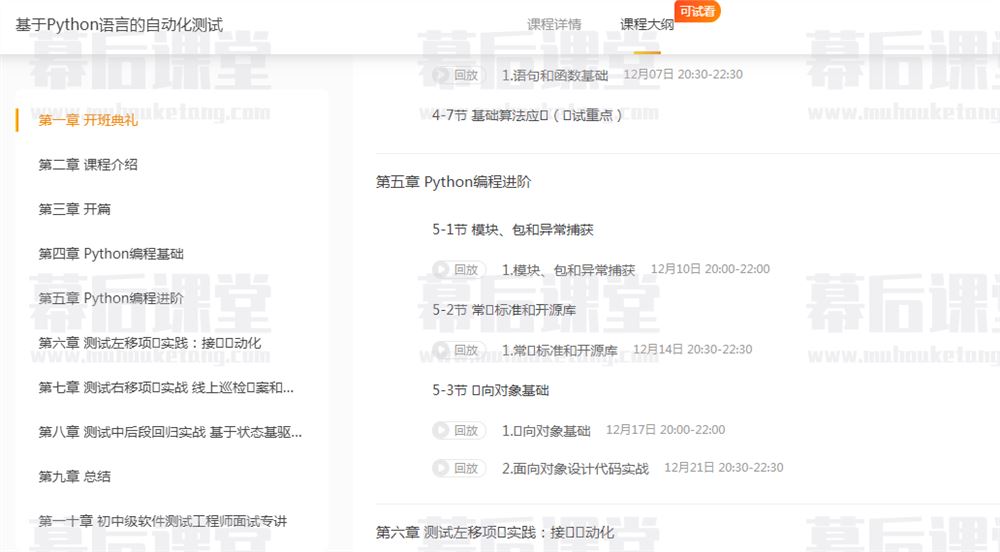The height and width of the screenshot is (552, 1000).
Task: Select 第八章 测试中后段回归实战 chapter
Action: click(170, 432)
